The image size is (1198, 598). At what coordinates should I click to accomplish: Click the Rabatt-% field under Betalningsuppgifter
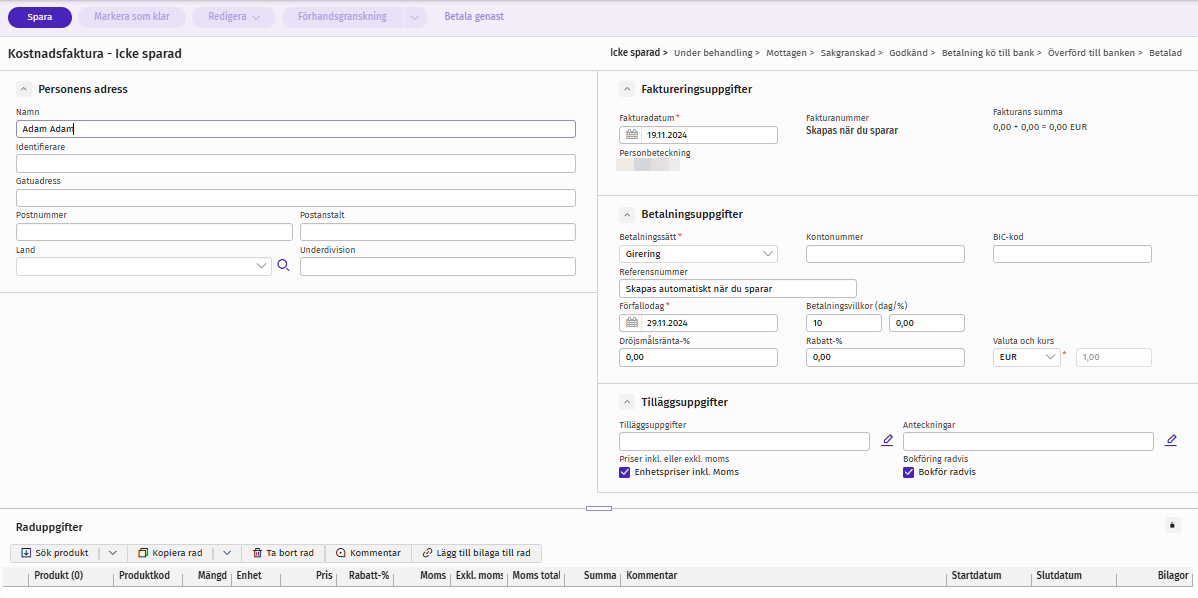886,357
